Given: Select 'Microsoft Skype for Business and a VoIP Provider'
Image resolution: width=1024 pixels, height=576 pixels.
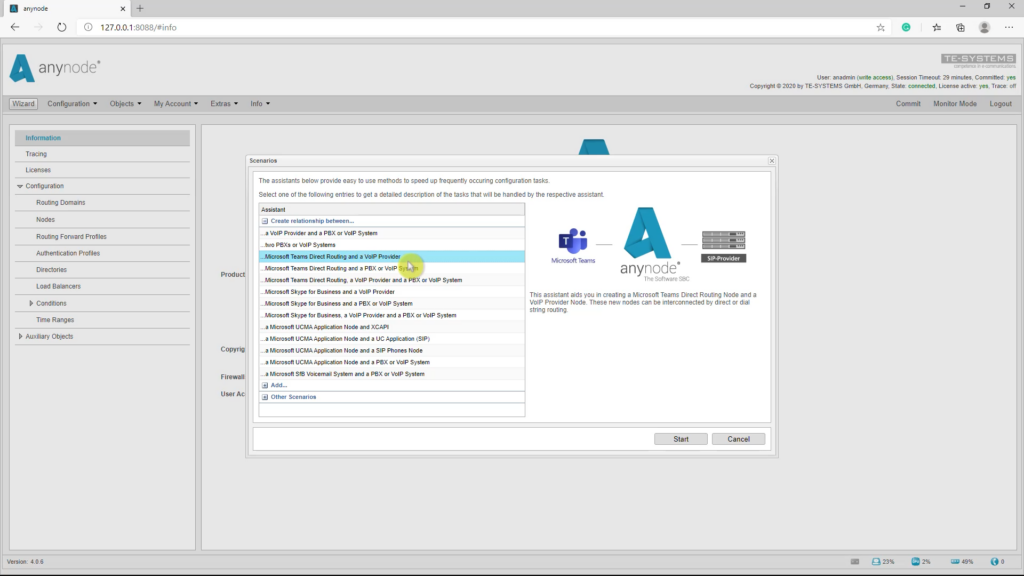Looking at the screenshot, I should coord(392,292).
